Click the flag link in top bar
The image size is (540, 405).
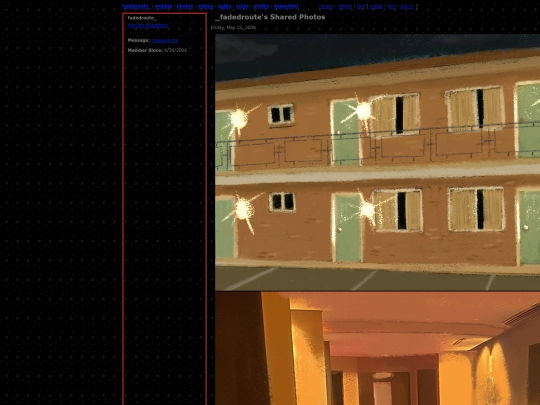[x=361, y=6]
